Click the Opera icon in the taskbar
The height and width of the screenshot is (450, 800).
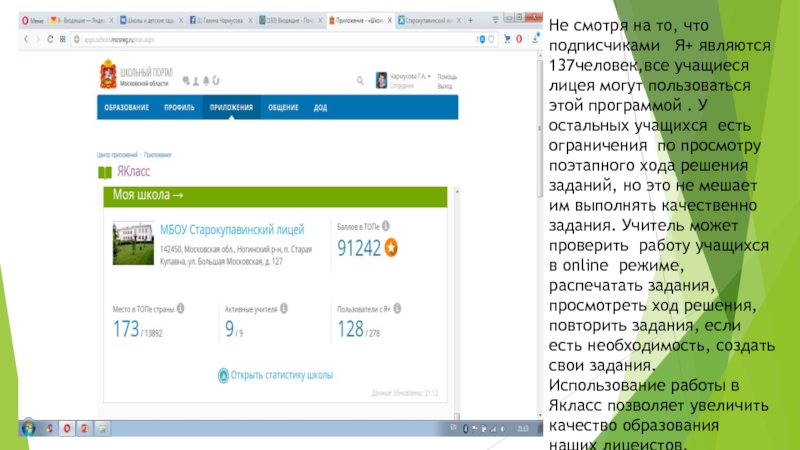[x=67, y=429]
